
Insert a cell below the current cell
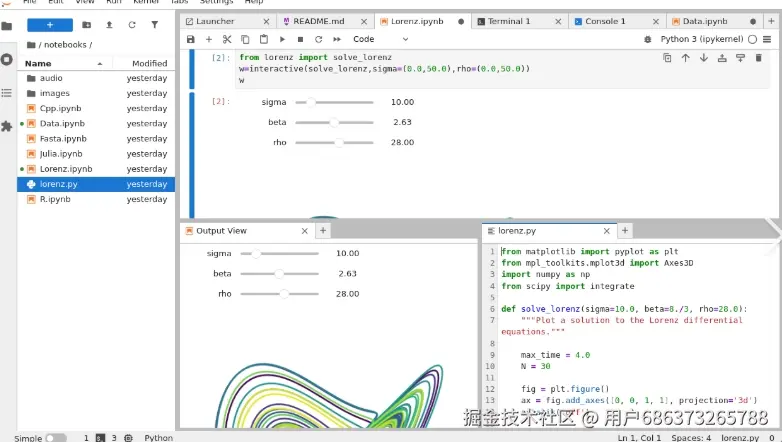(741, 58)
